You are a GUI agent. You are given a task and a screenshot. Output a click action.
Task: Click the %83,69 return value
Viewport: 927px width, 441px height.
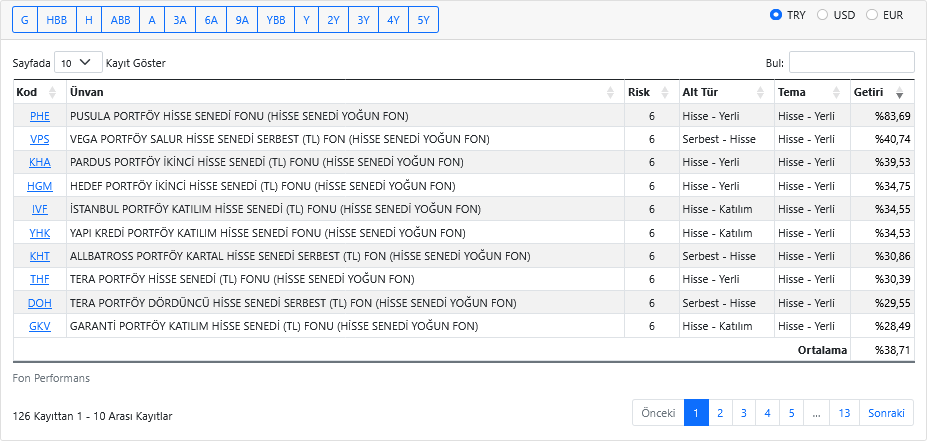893,116
